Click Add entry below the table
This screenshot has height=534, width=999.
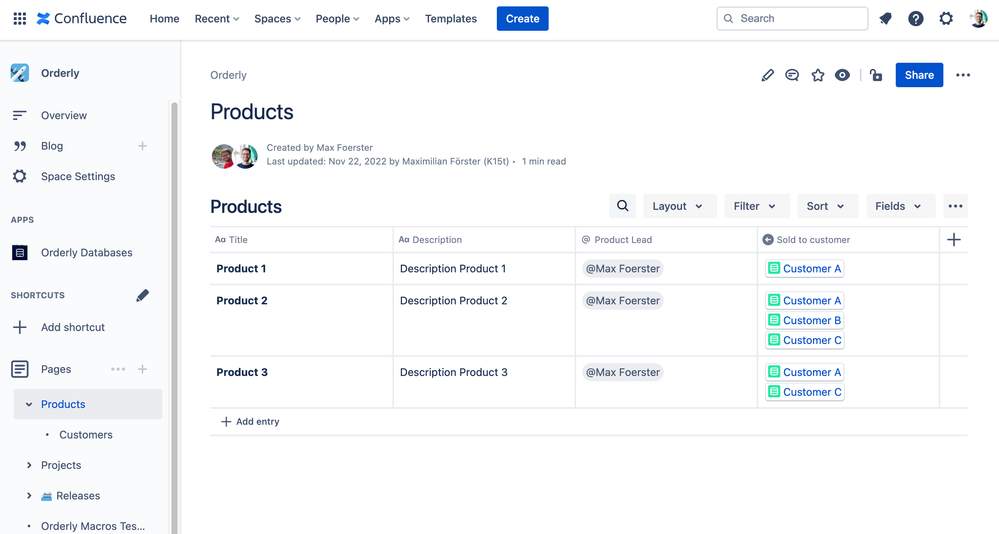[250, 421]
